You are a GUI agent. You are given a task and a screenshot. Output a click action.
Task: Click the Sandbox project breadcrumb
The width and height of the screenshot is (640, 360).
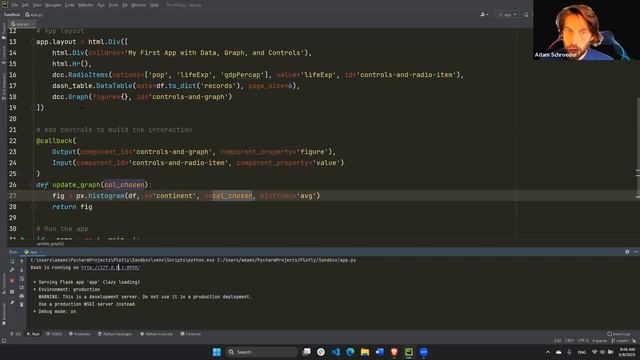point(11,15)
